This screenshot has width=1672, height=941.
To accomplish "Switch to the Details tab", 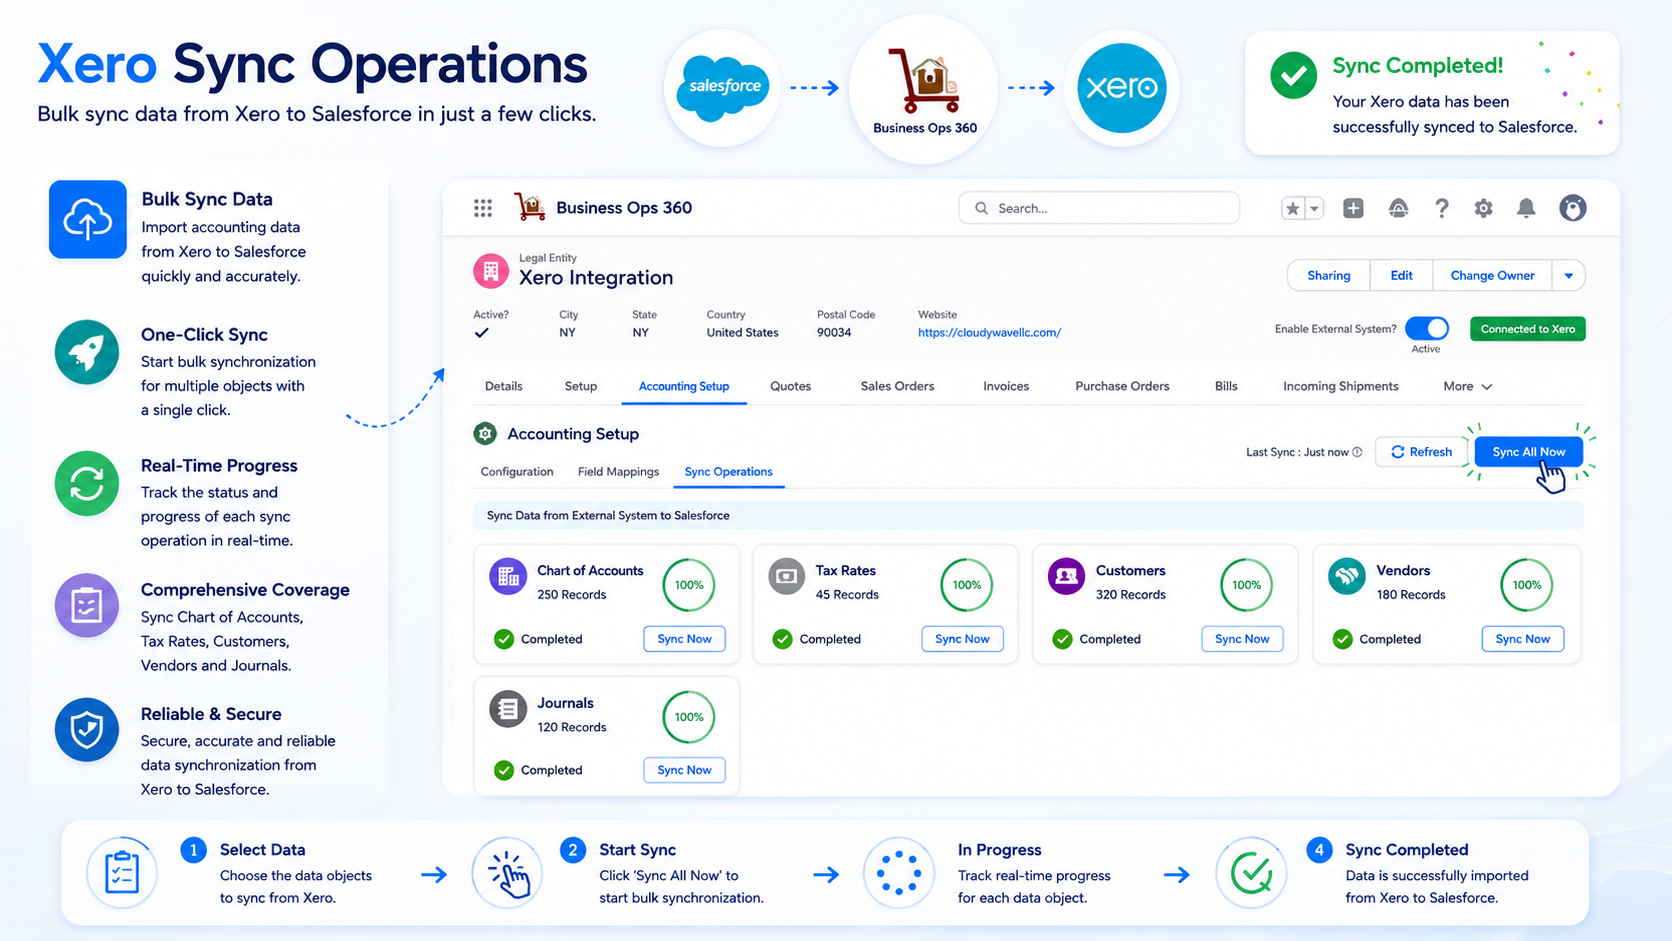I will 504,386.
